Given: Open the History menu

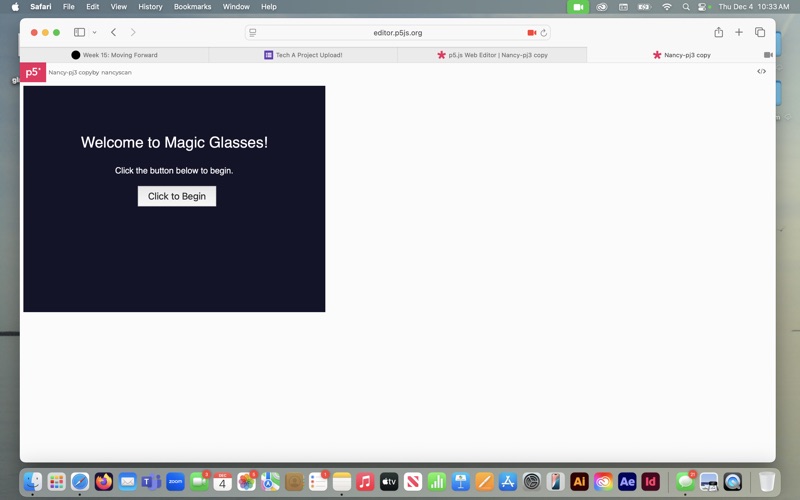Looking at the screenshot, I should click(x=150, y=7).
